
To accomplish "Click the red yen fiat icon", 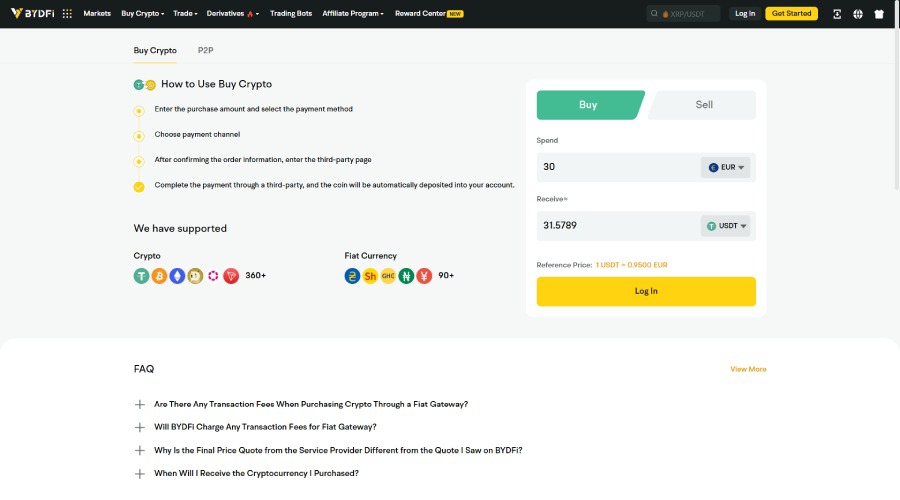I will tap(424, 276).
